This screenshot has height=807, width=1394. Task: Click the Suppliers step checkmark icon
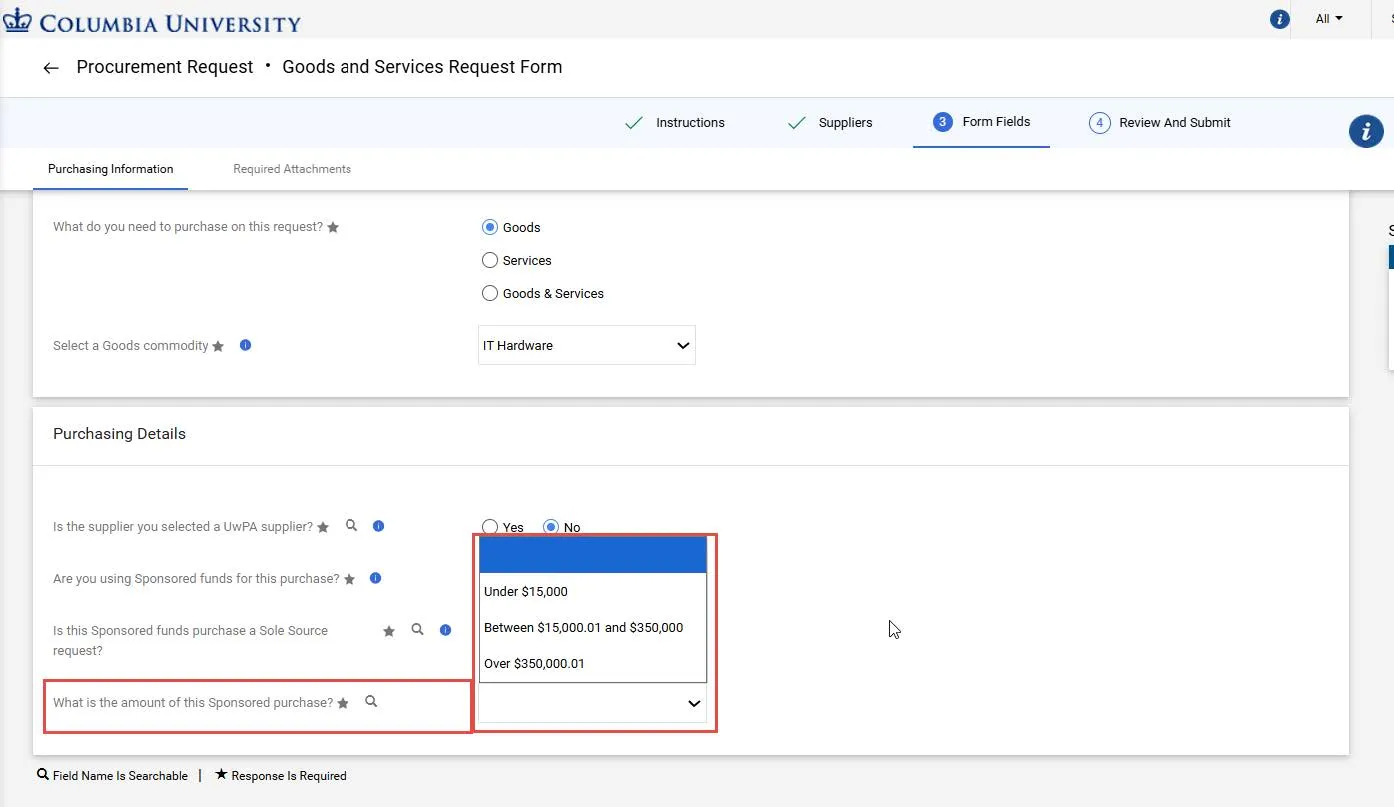[x=797, y=123]
